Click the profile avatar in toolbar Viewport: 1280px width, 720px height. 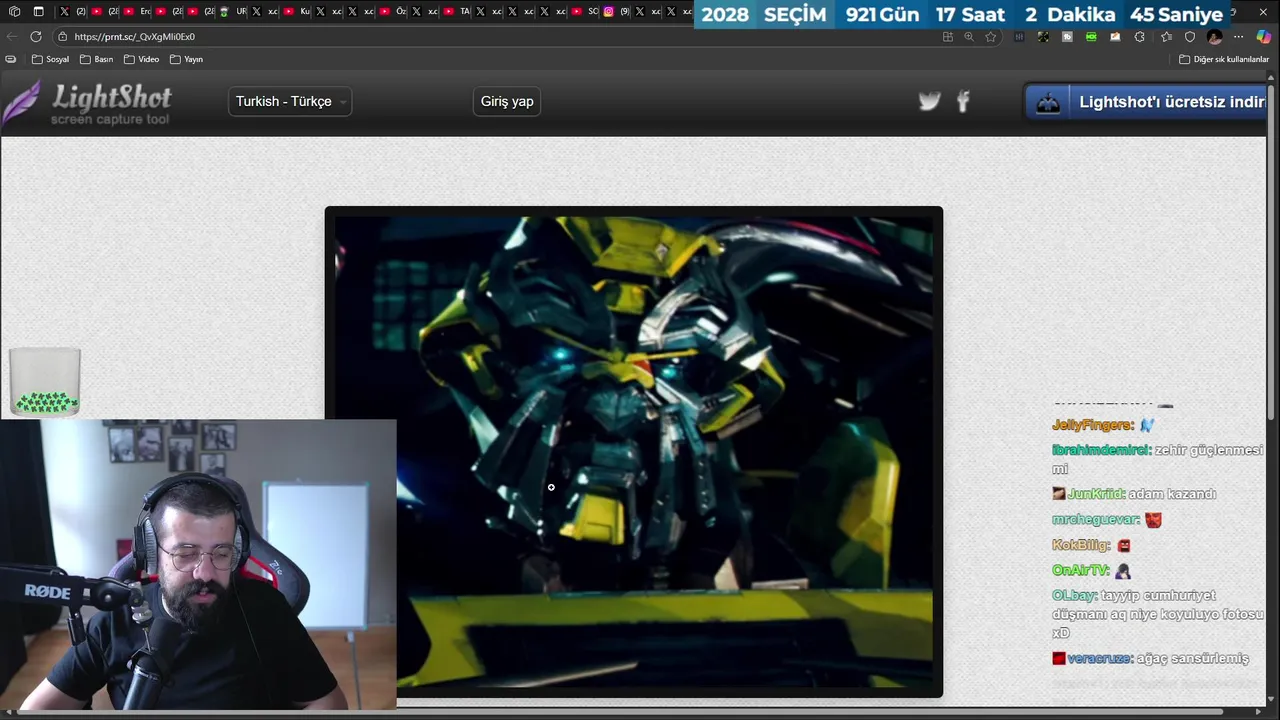click(1214, 37)
